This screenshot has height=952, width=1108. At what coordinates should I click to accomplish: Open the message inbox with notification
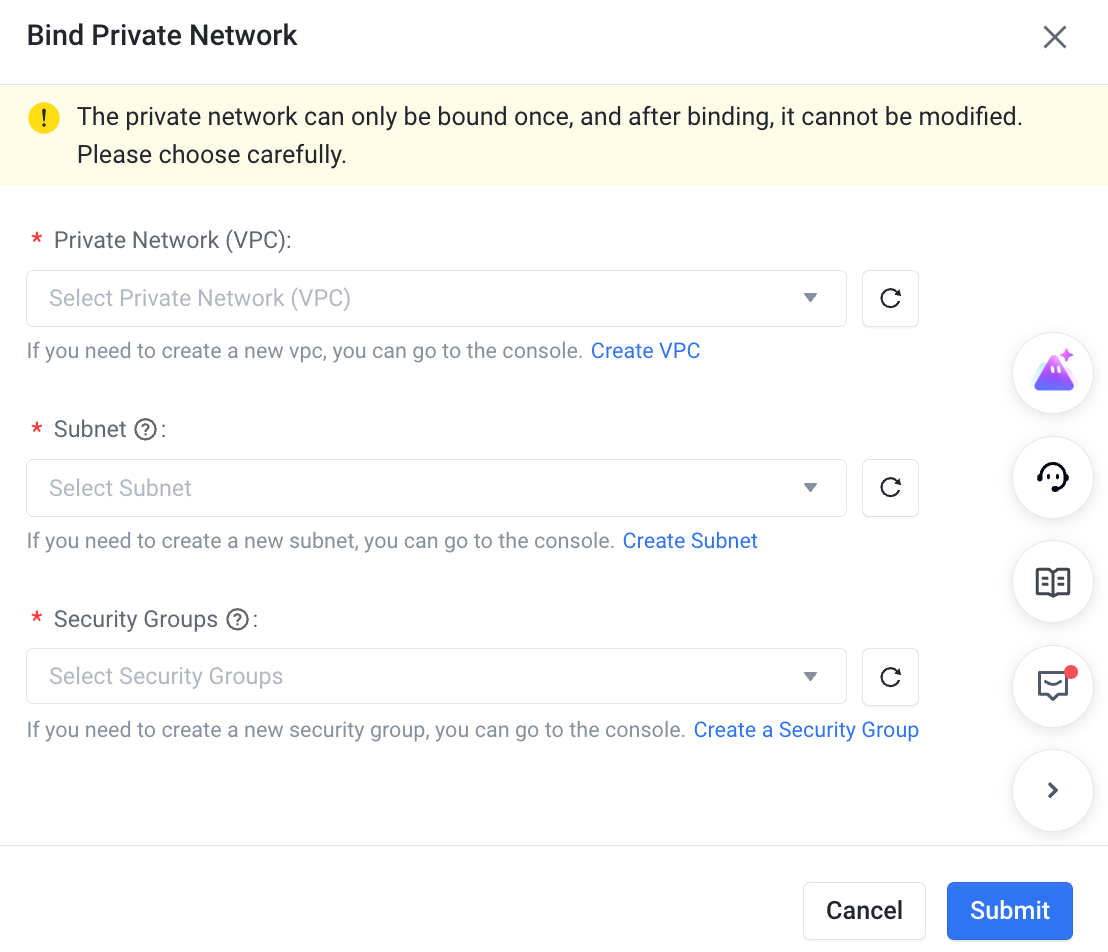[1052, 686]
